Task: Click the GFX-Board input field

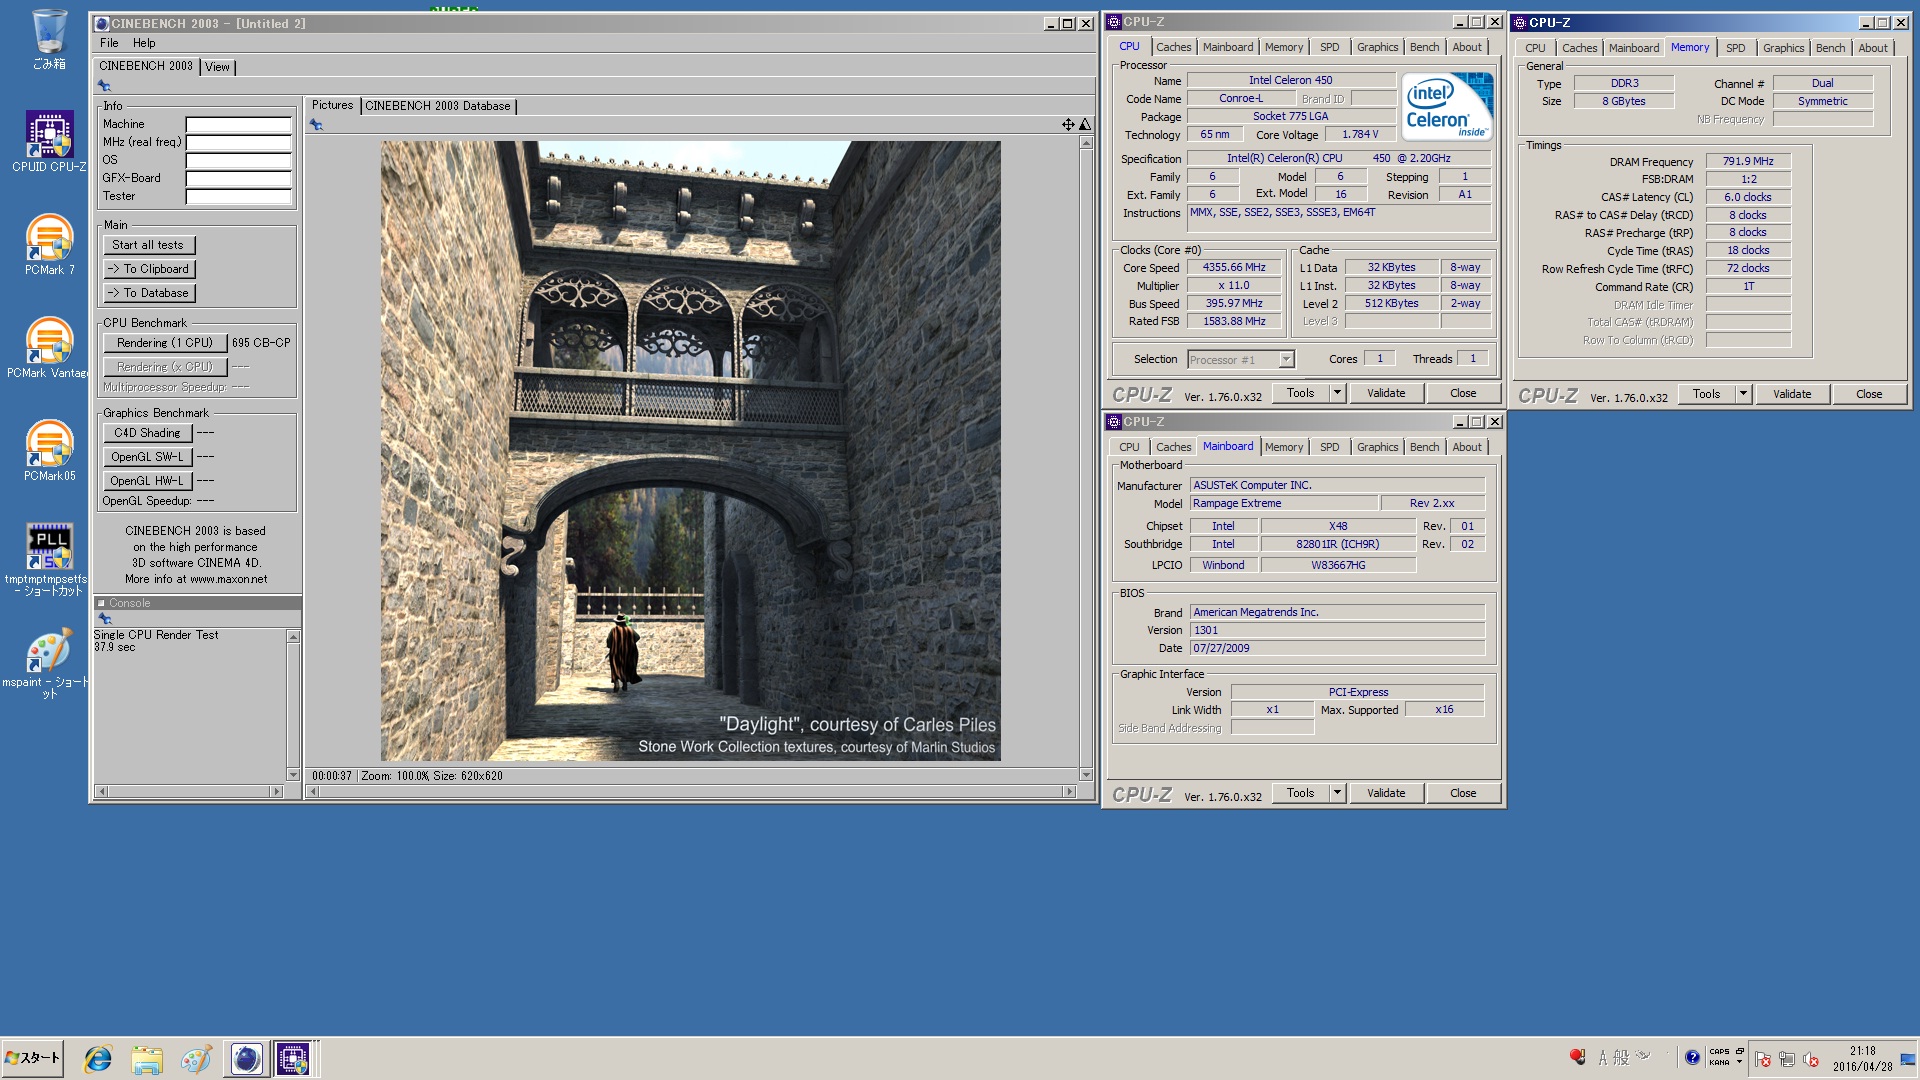Action: [238, 179]
